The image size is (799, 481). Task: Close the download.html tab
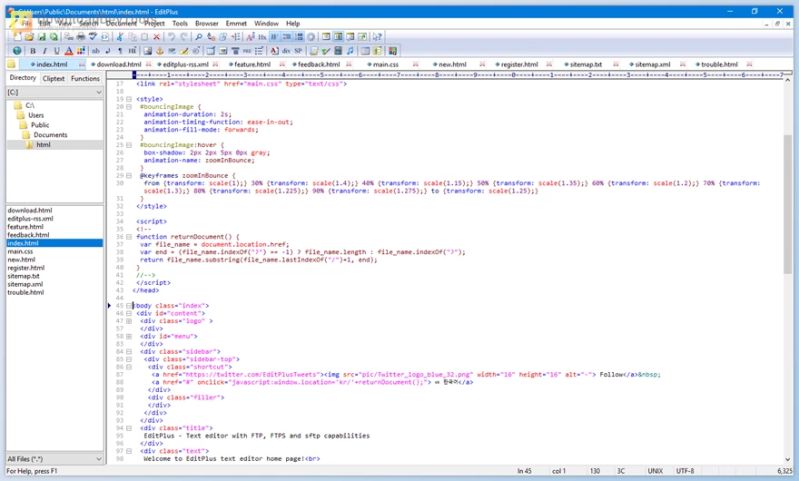(149, 65)
